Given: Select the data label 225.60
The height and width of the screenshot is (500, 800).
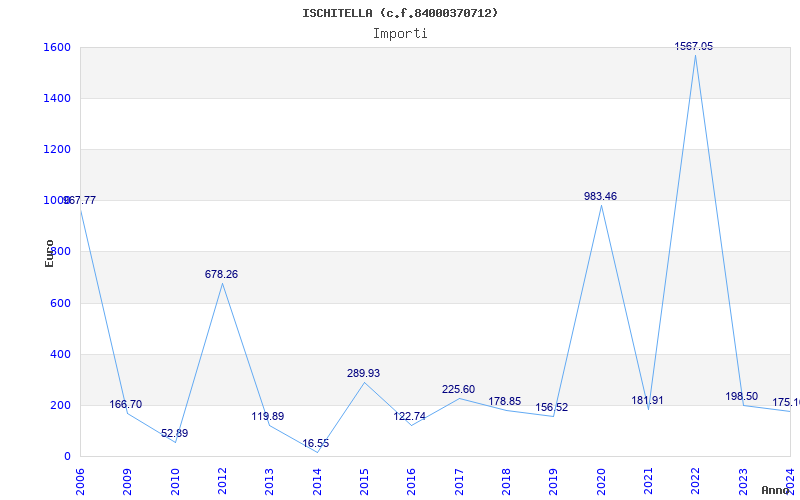Looking at the screenshot, I should click(x=458, y=390).
